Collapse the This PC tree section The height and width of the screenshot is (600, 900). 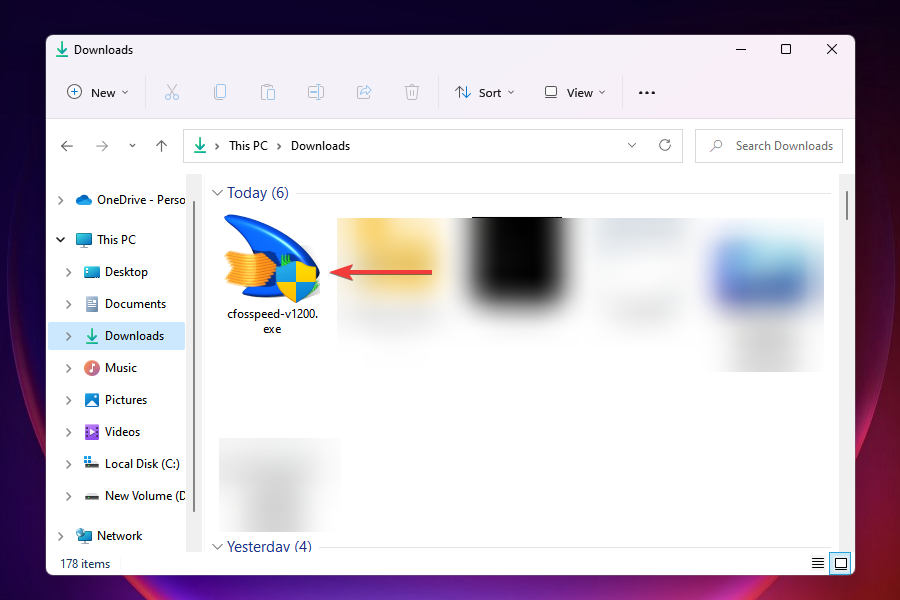[x=60, y=239]
